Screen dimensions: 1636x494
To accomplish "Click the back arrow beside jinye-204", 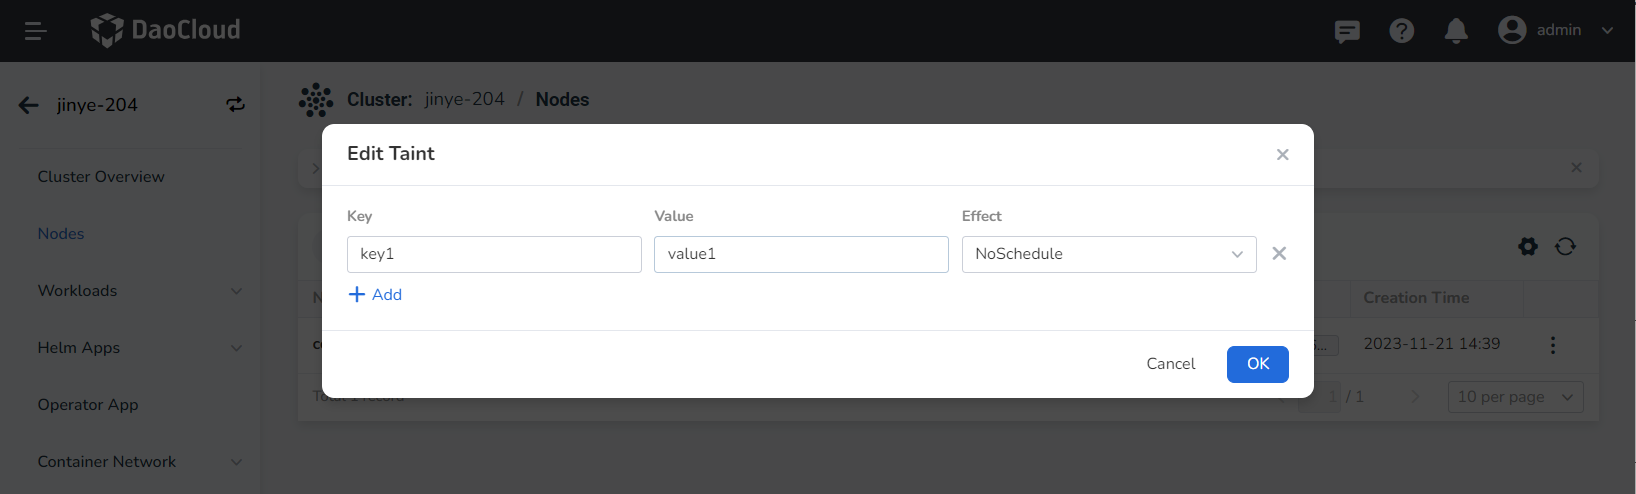I will (29, 105).
